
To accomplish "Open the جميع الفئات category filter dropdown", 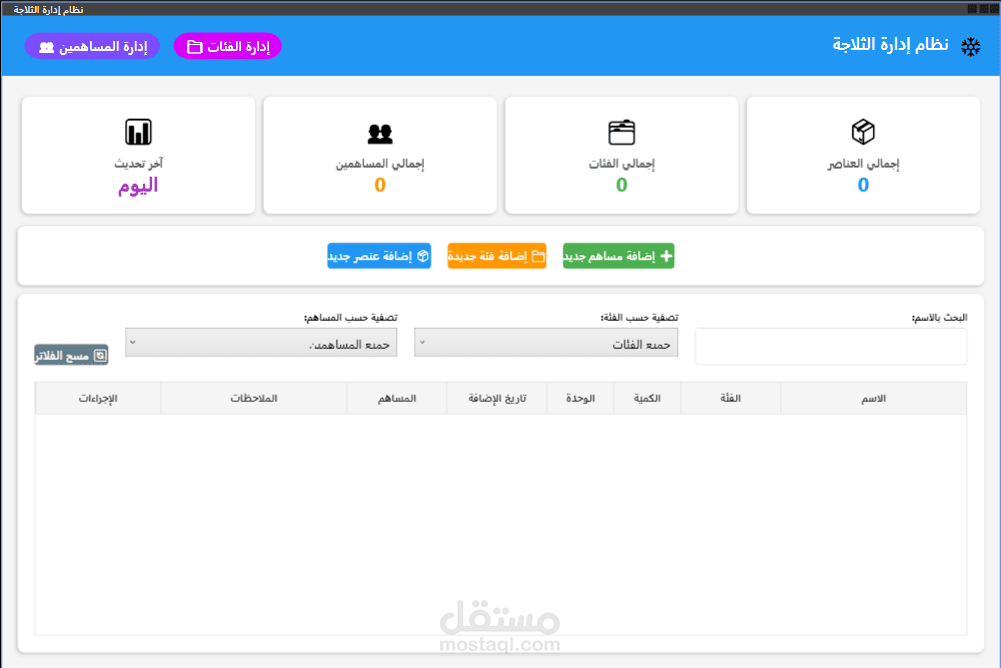I will click(546, 343).
